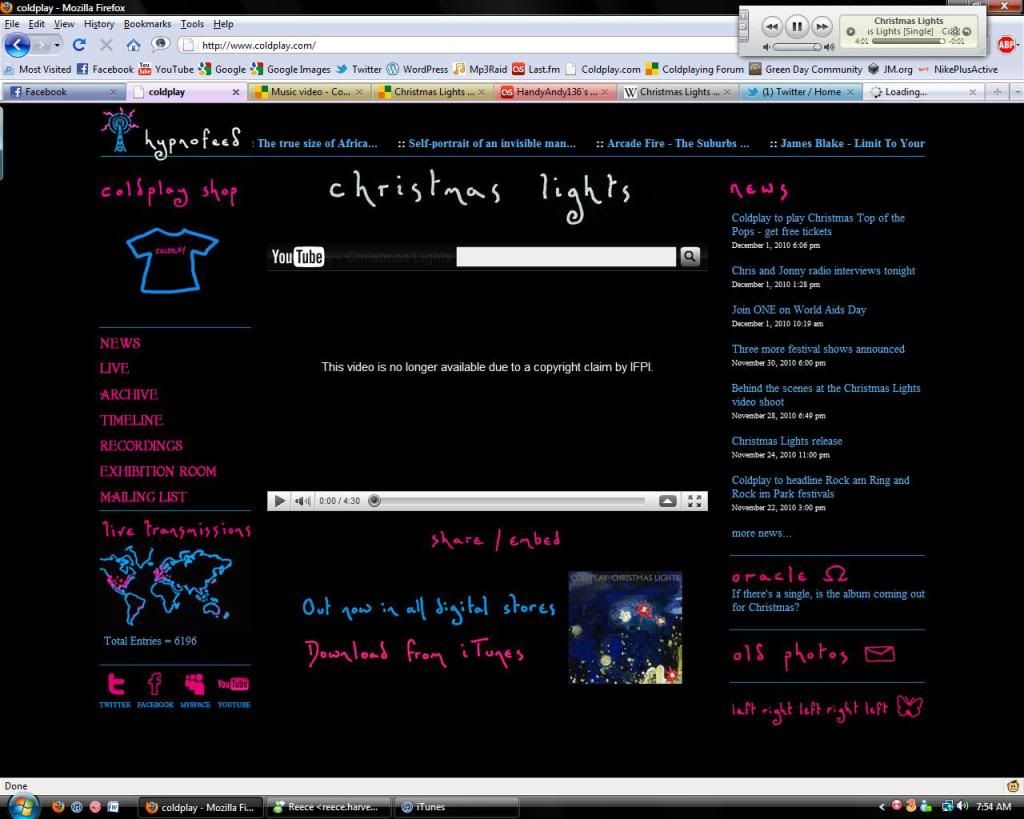1024x819 pixels.
Task: Open the Adblock Plus dropdown arrow
Action: pyautogui.click(x=1018, y=44)
